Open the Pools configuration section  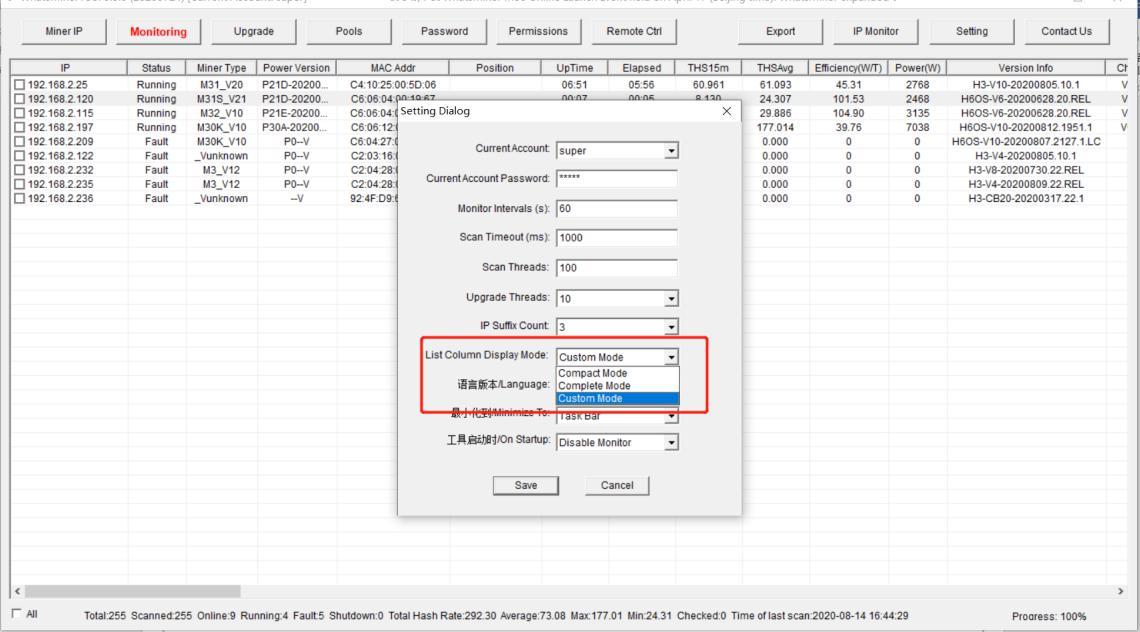click(x=348, y=31)
